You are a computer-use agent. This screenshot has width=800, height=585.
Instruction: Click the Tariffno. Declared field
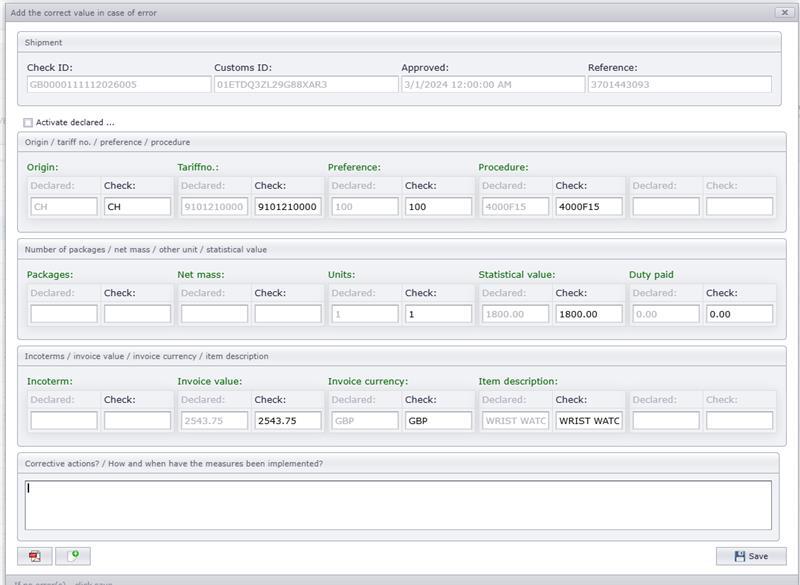click(214, 207)
